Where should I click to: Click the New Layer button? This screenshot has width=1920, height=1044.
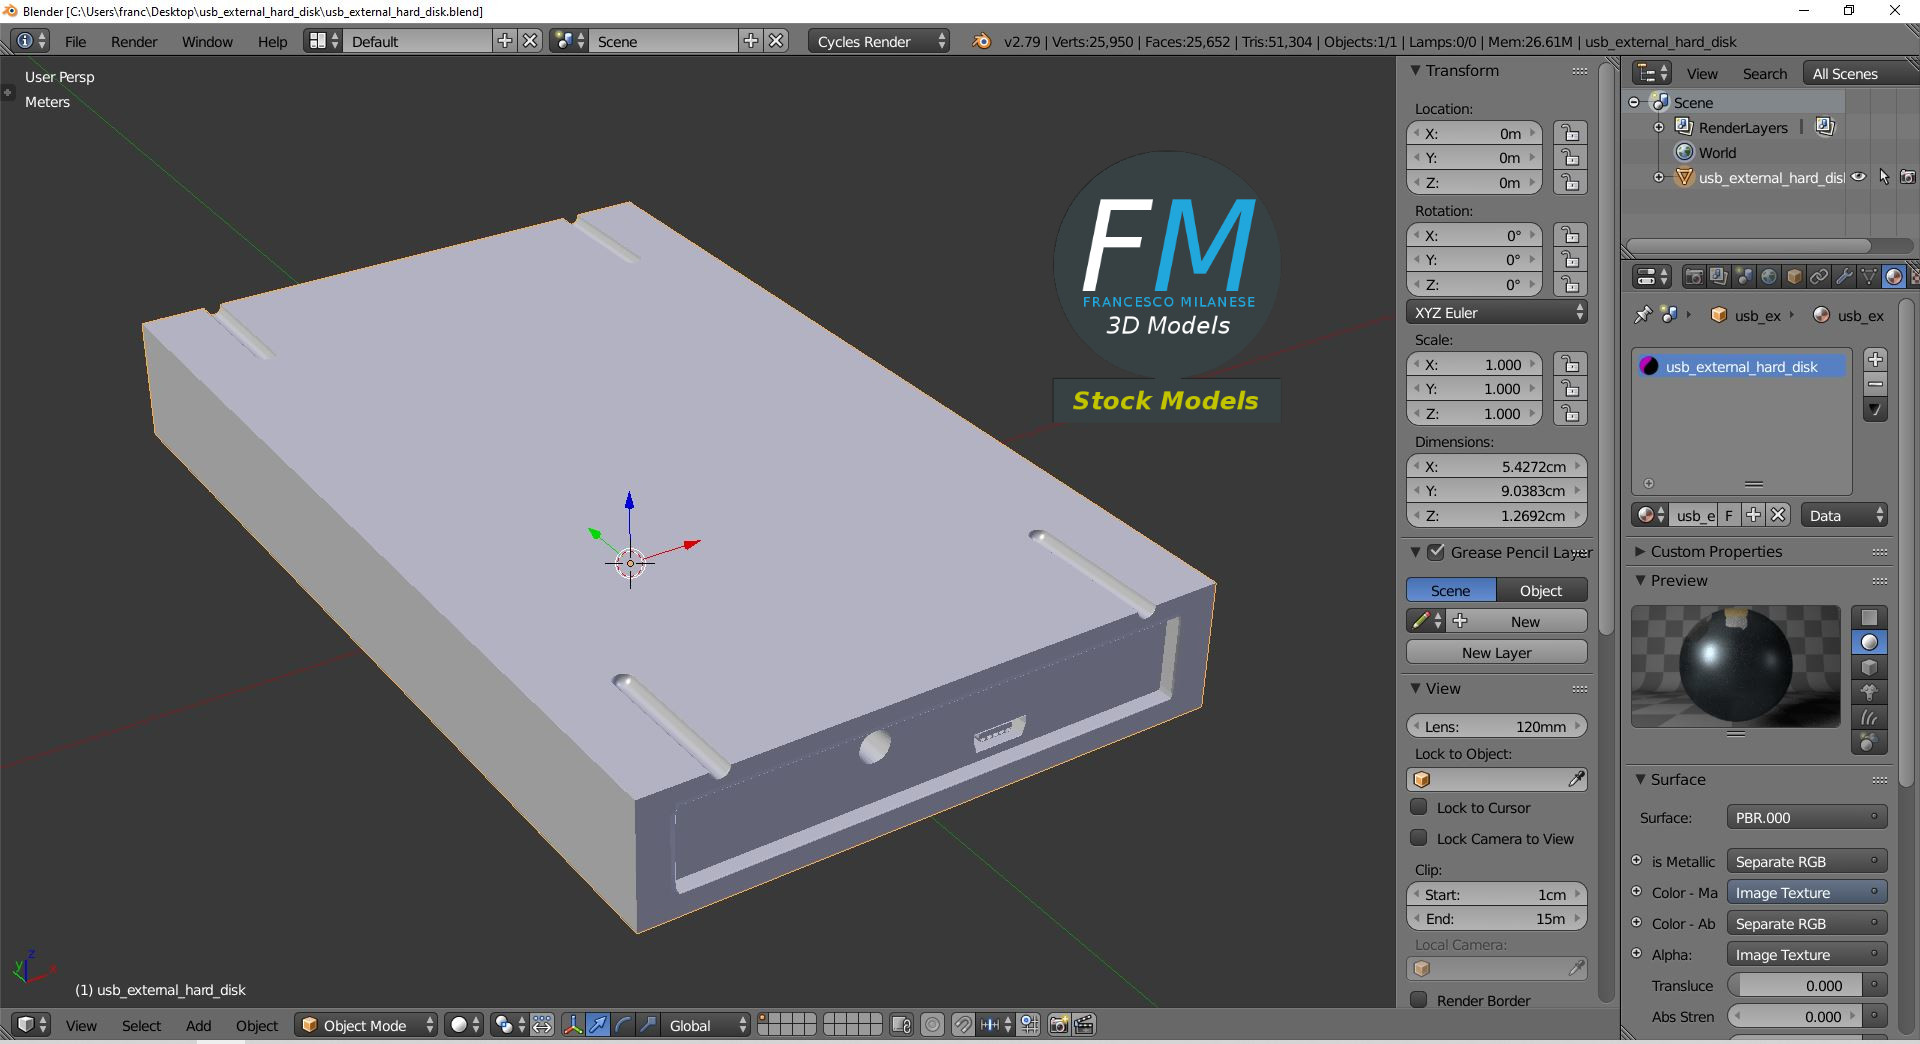coord(1497,653)
